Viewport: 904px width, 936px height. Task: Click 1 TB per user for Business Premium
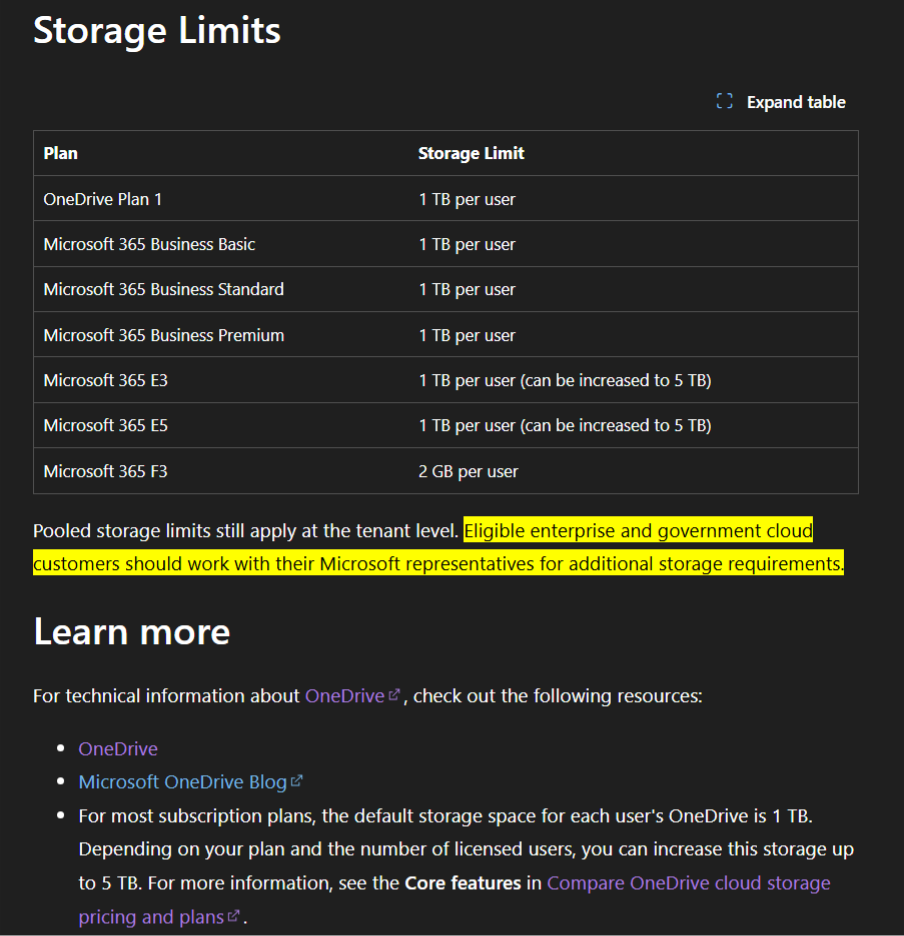[467, 335]
